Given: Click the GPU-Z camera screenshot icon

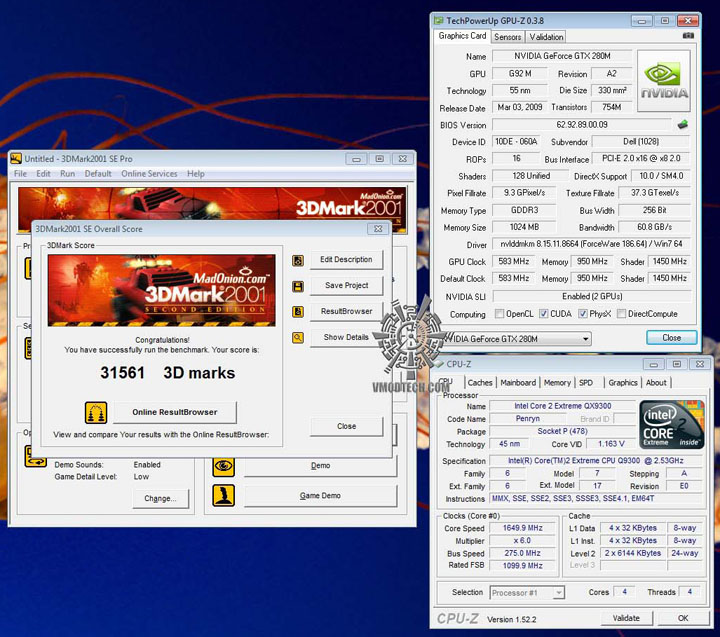Looking at the screenshot, I should pyautogui.click(x=688, y=35).
